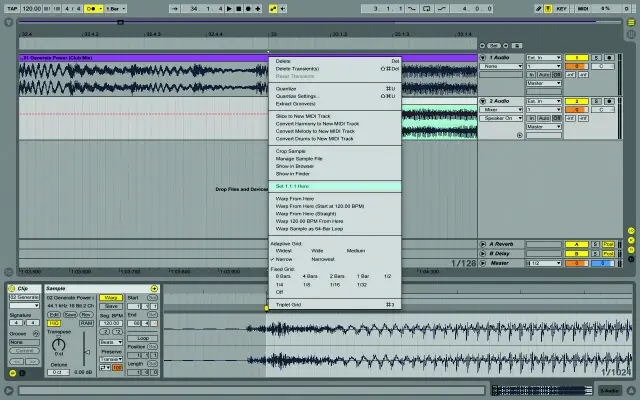This screenshot has width=640, height=400.
Task: Choose Crop Sample in context menu
Action: click(x=335, y=151)
